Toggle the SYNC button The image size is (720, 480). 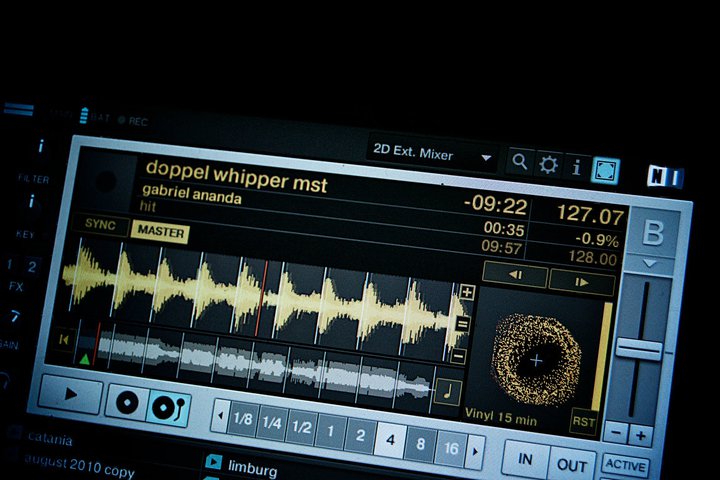tap(100, 224)
